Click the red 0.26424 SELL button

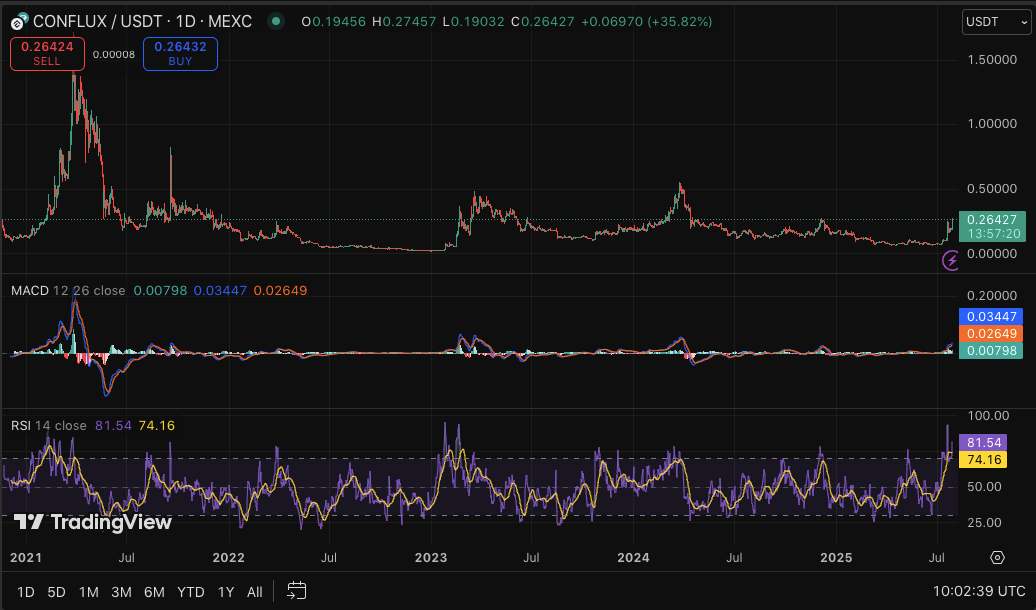[47, 54]
